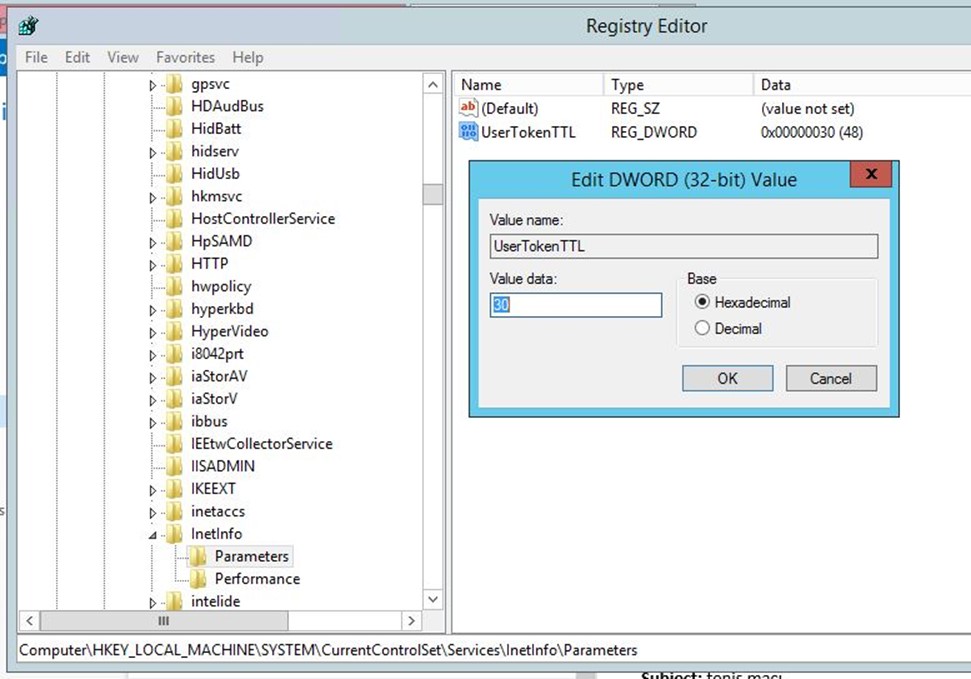971x679 pixels.
Task: Click the tree scroll right arrow
Action: [411, 620]
